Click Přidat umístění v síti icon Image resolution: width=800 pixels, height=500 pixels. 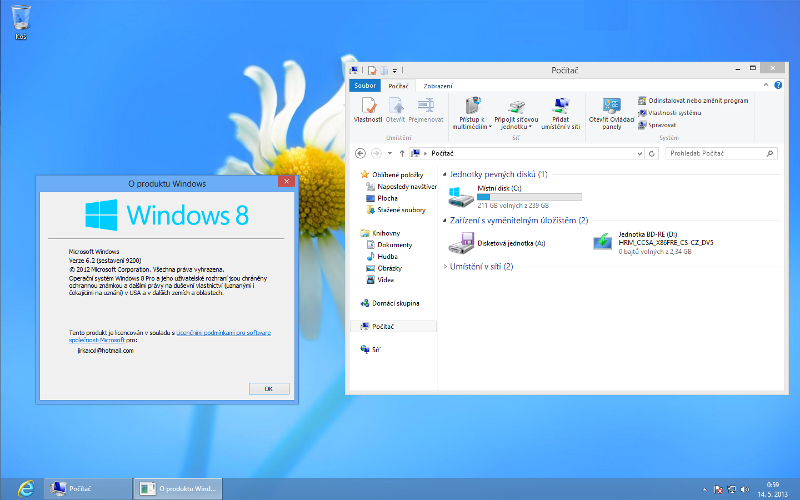click(560, 113)
